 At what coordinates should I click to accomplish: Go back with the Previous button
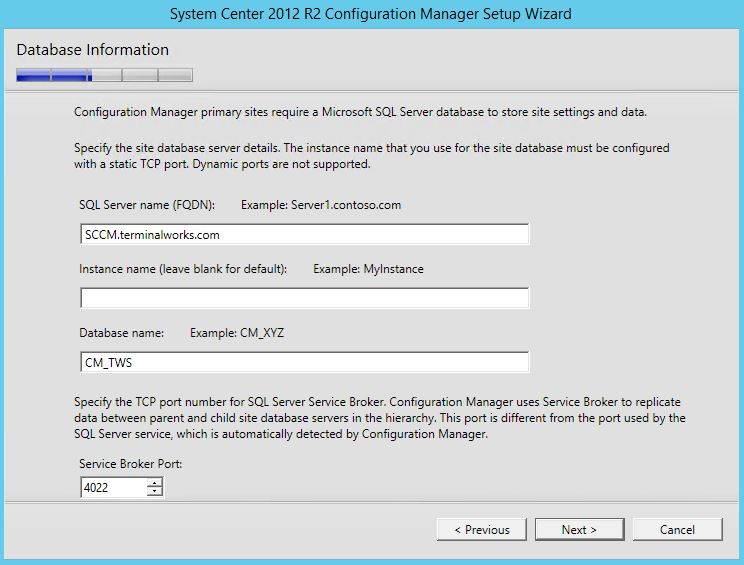point(482,529)
